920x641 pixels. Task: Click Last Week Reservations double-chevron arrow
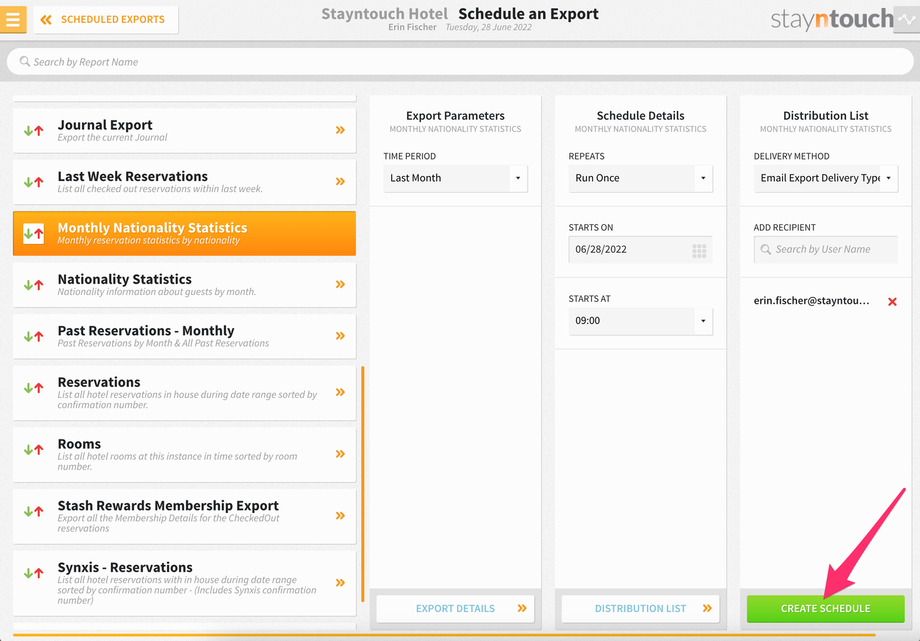pyautogui.click(x=340, y=181)
